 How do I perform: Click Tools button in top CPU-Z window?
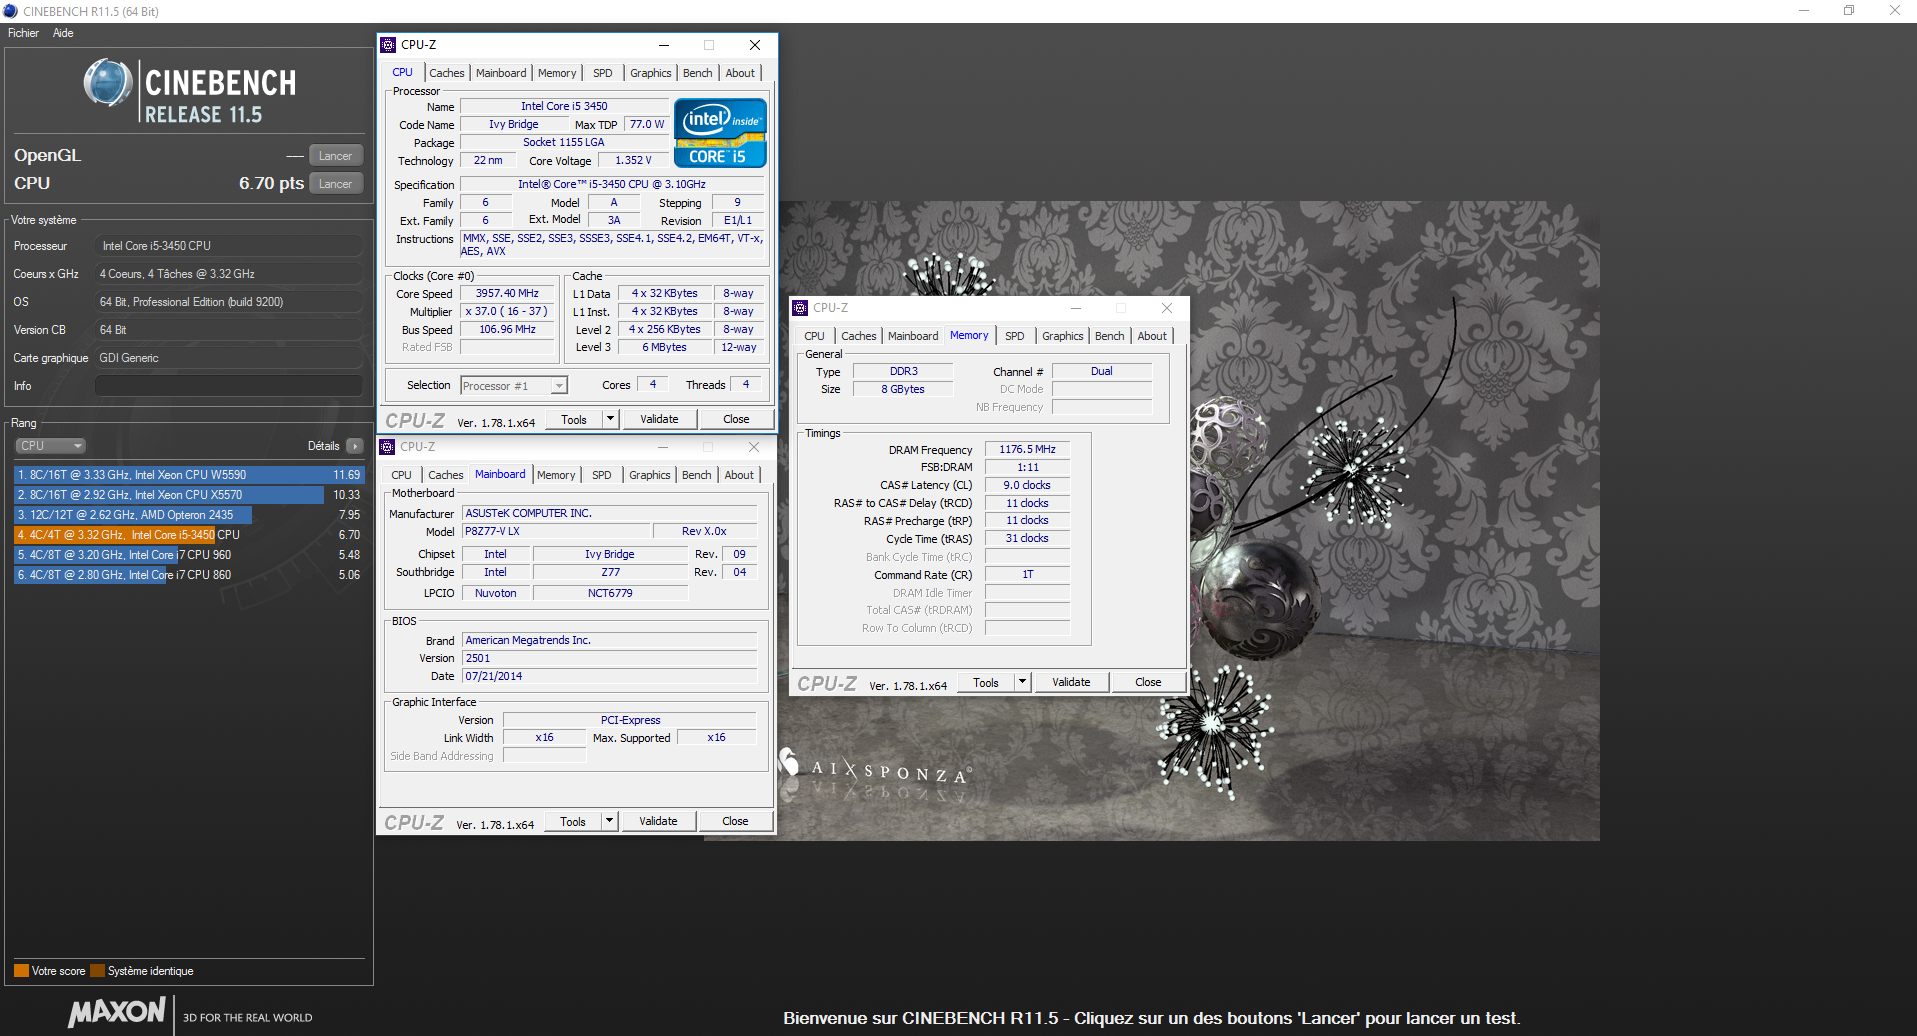tap(574, 419)
